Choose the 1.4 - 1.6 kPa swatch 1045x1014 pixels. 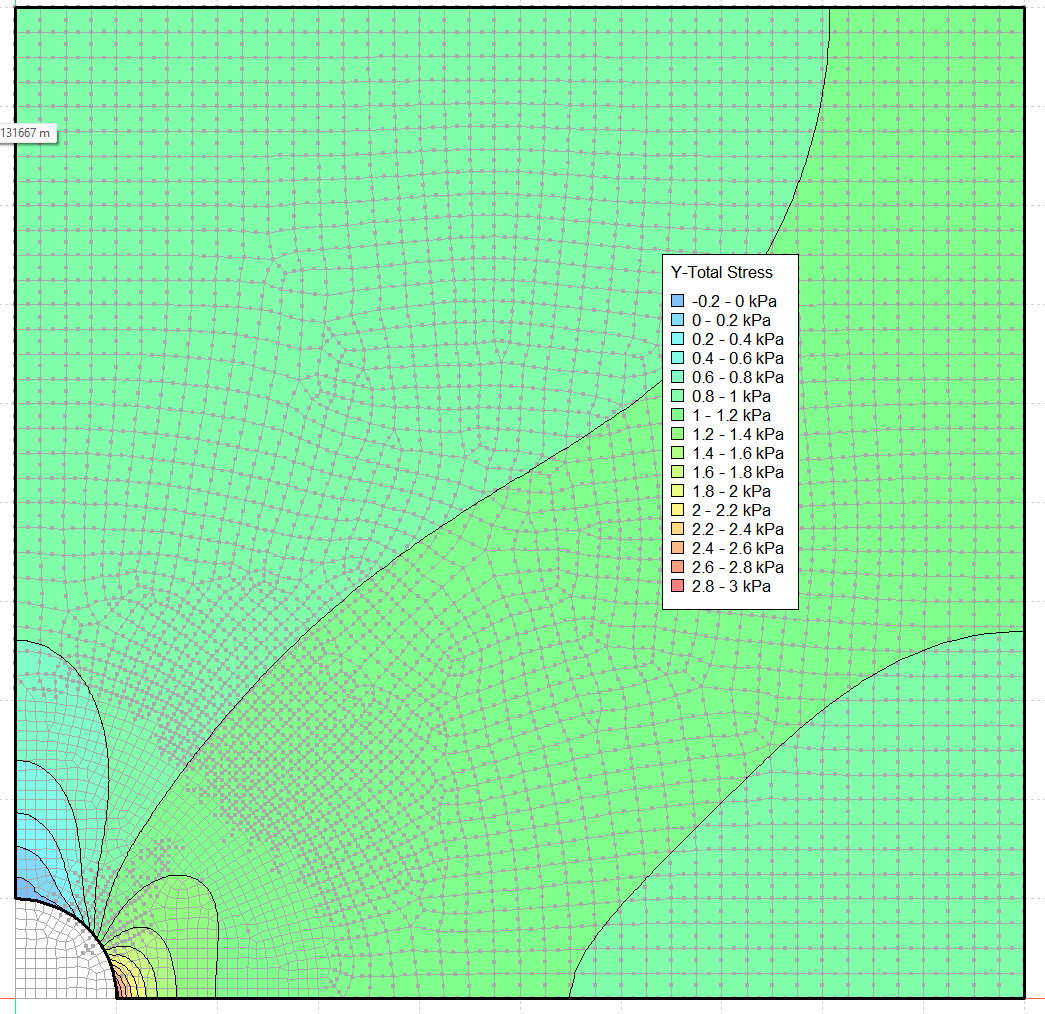coord(677,453)
